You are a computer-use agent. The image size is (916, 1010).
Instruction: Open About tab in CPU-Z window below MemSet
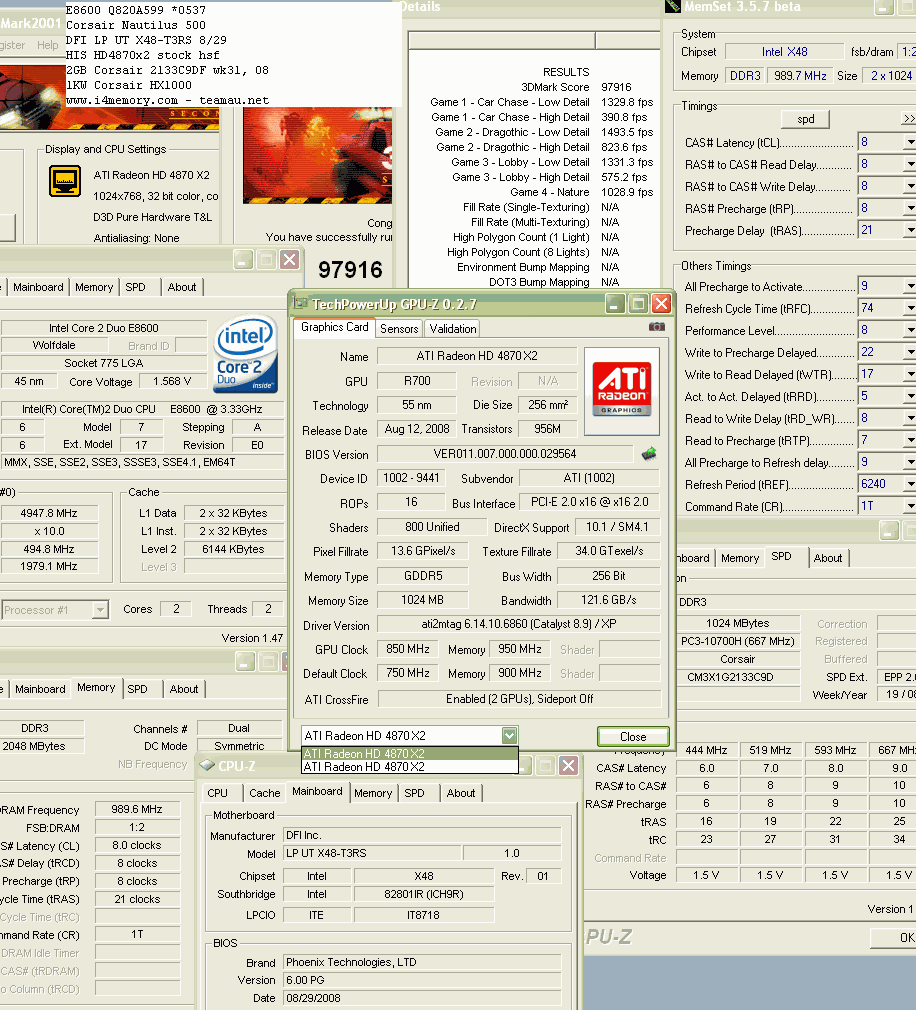click(x=828, y=558)
